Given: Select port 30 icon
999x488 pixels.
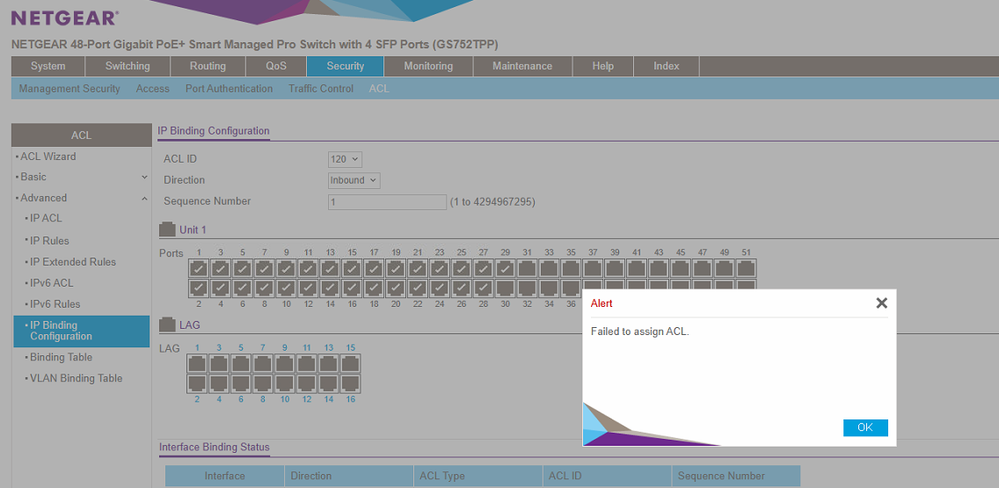Looking at the screenshot, I should pos(505,288).
